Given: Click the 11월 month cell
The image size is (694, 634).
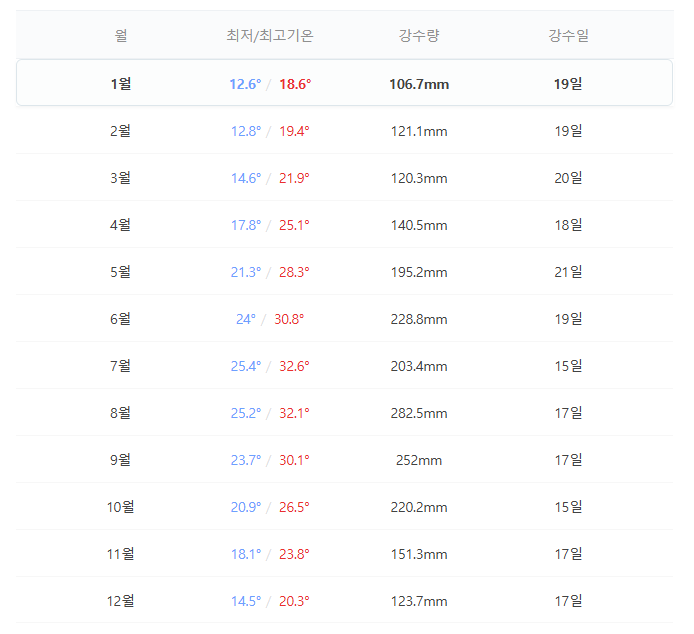Looking at the screenshot, I should pyautogui.click(x=120, y=554).
